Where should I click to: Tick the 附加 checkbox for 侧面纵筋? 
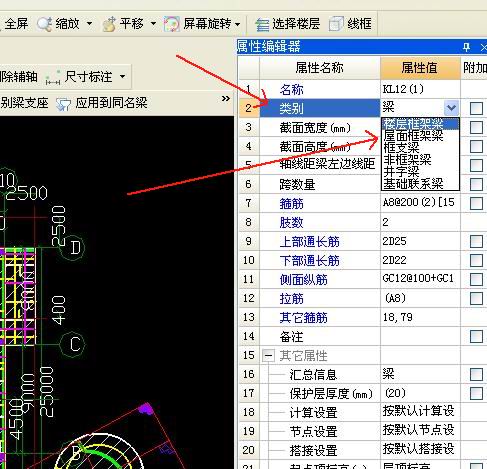[x=476, y=279]
